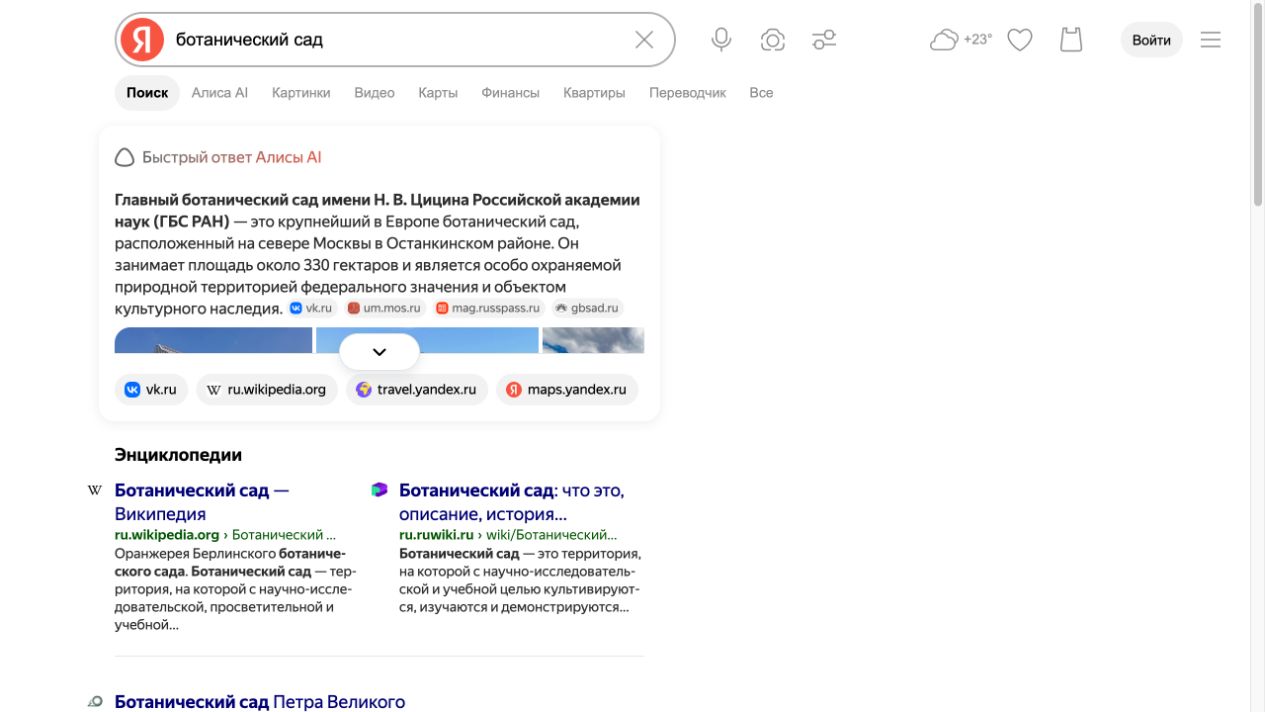Open the maps.yandex.ru source chip
Screen dimensions: 1265x712
(567, 390)
